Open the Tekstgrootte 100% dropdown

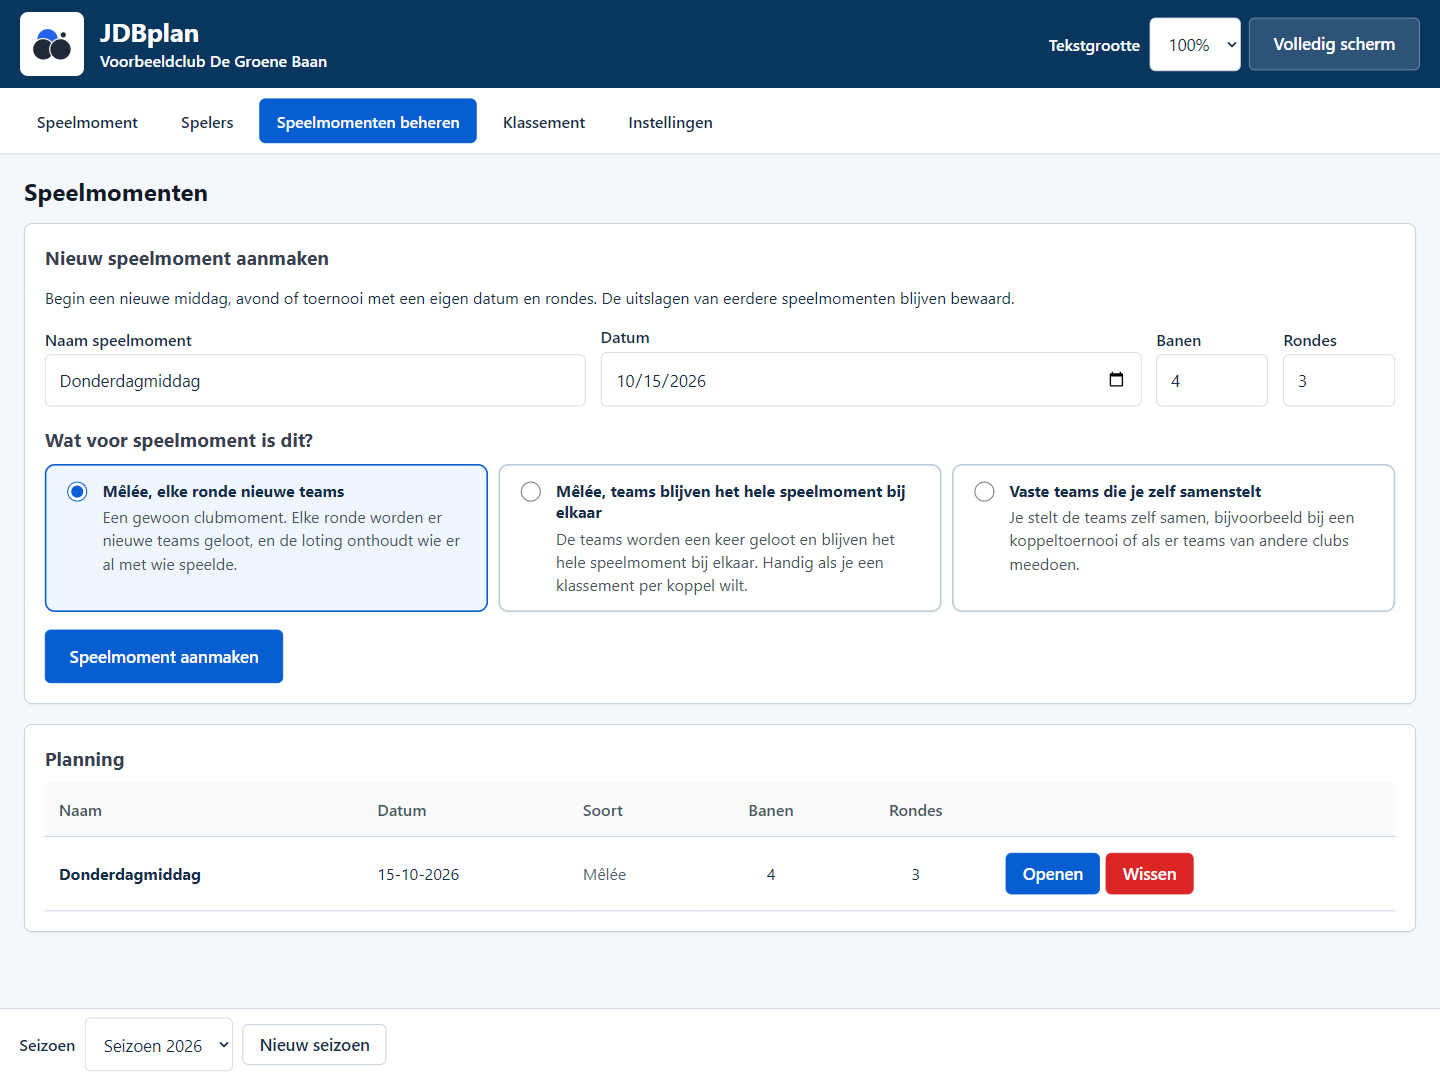tap(1195, 45)
